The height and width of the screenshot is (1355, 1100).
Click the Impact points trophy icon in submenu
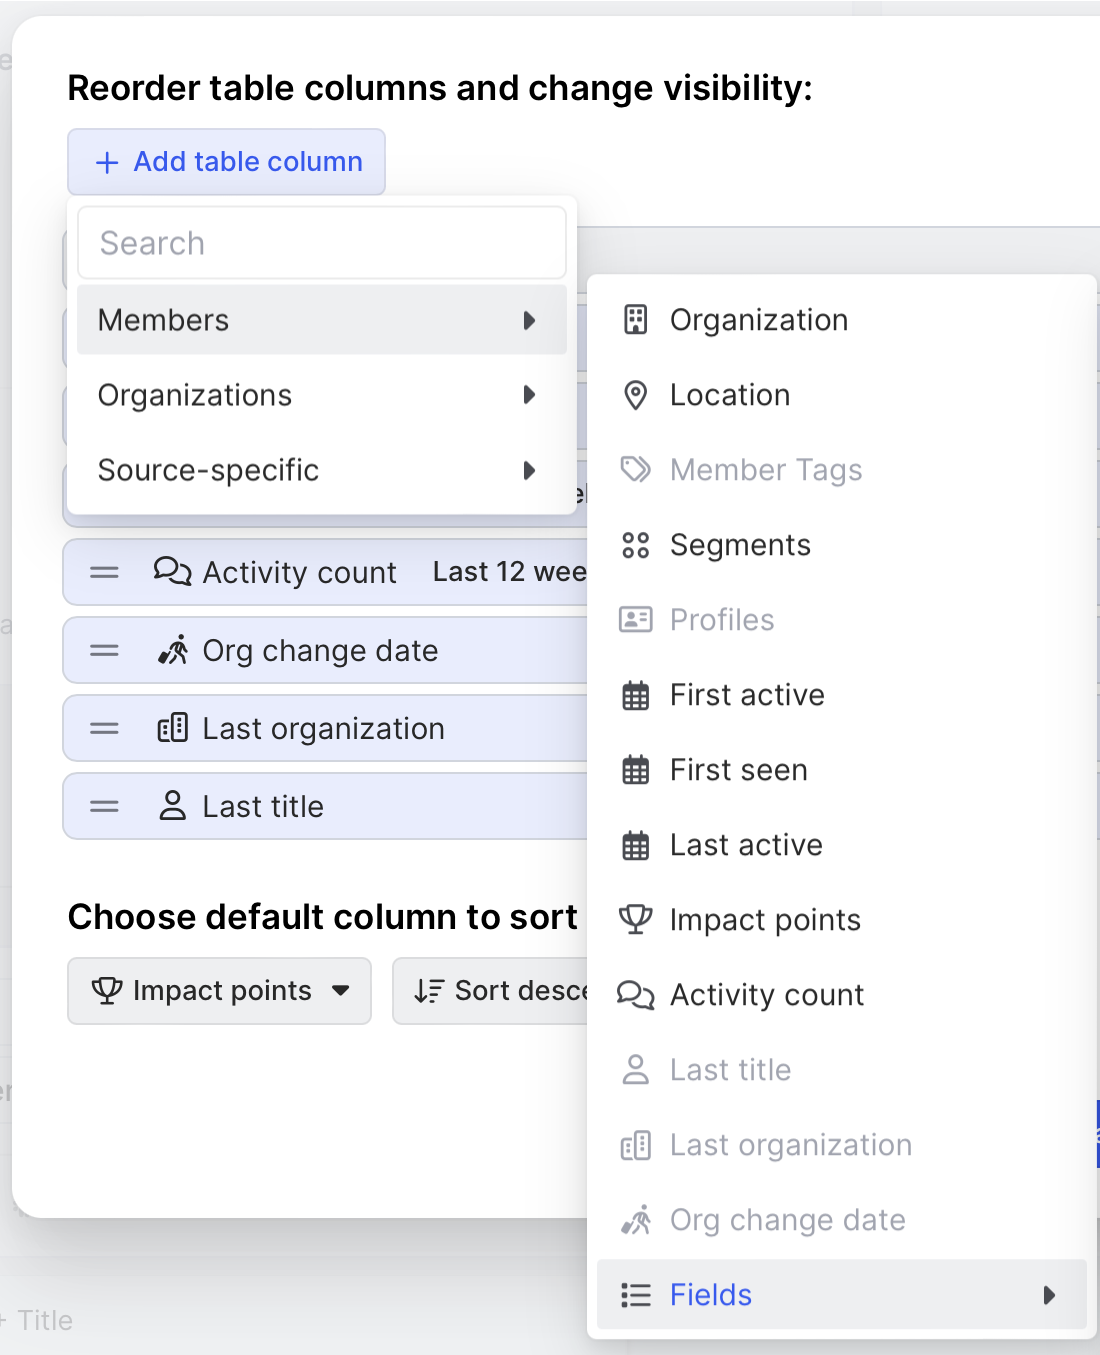(x=635, y=919)
